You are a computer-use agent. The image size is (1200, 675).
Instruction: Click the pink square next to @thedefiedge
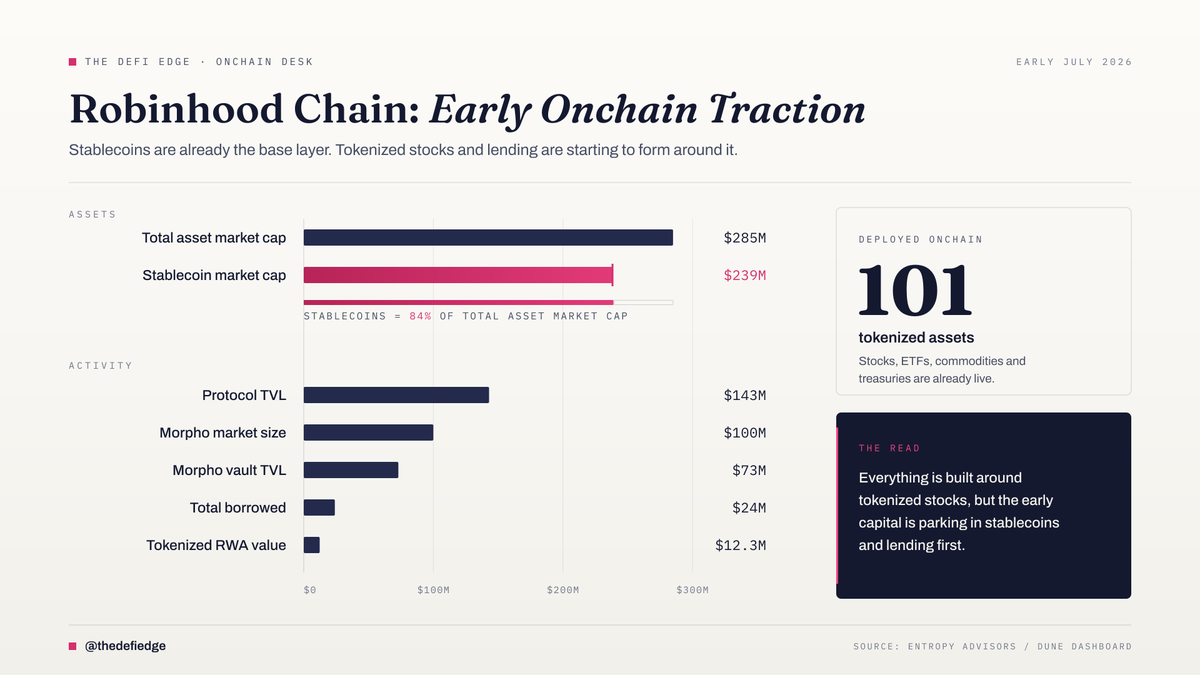[73, 646]
